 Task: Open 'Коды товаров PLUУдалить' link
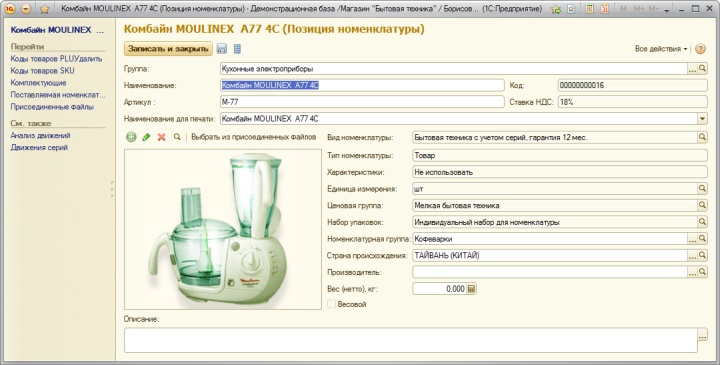pyautogui.click(x=56, y=59)
